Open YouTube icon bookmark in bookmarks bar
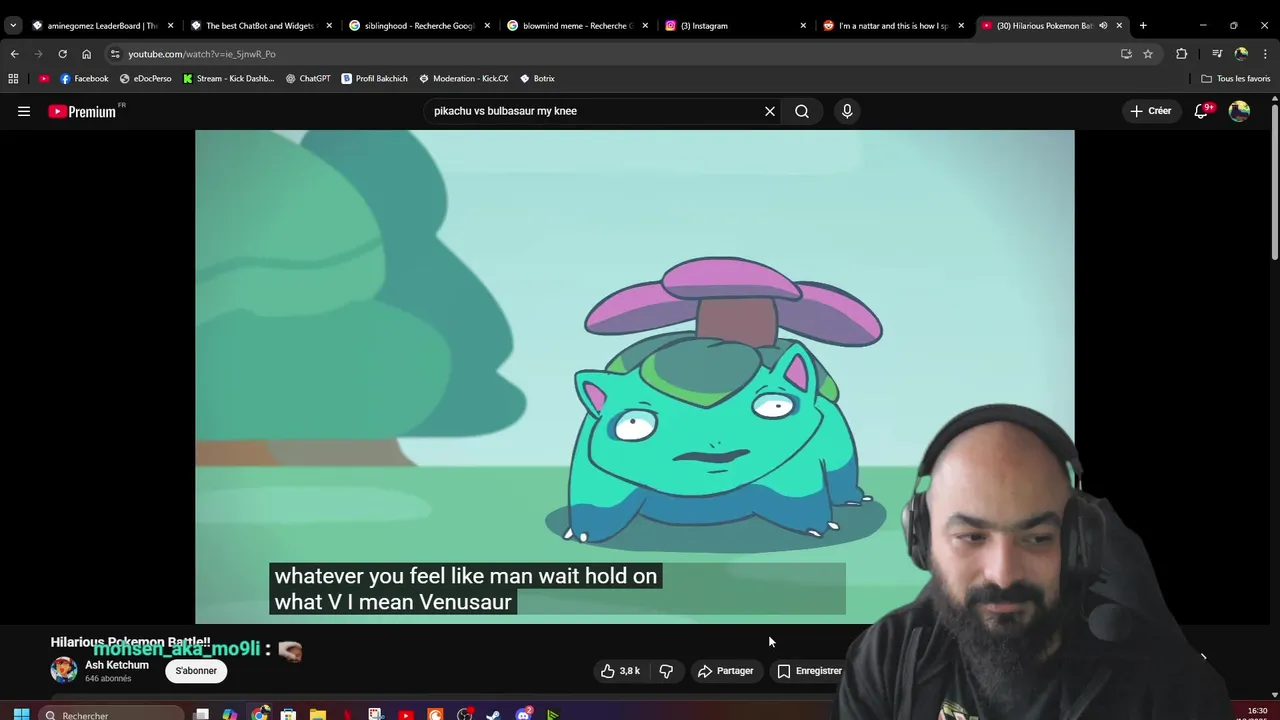Screen dimensions: 1280x720 (x=44, y=78)
